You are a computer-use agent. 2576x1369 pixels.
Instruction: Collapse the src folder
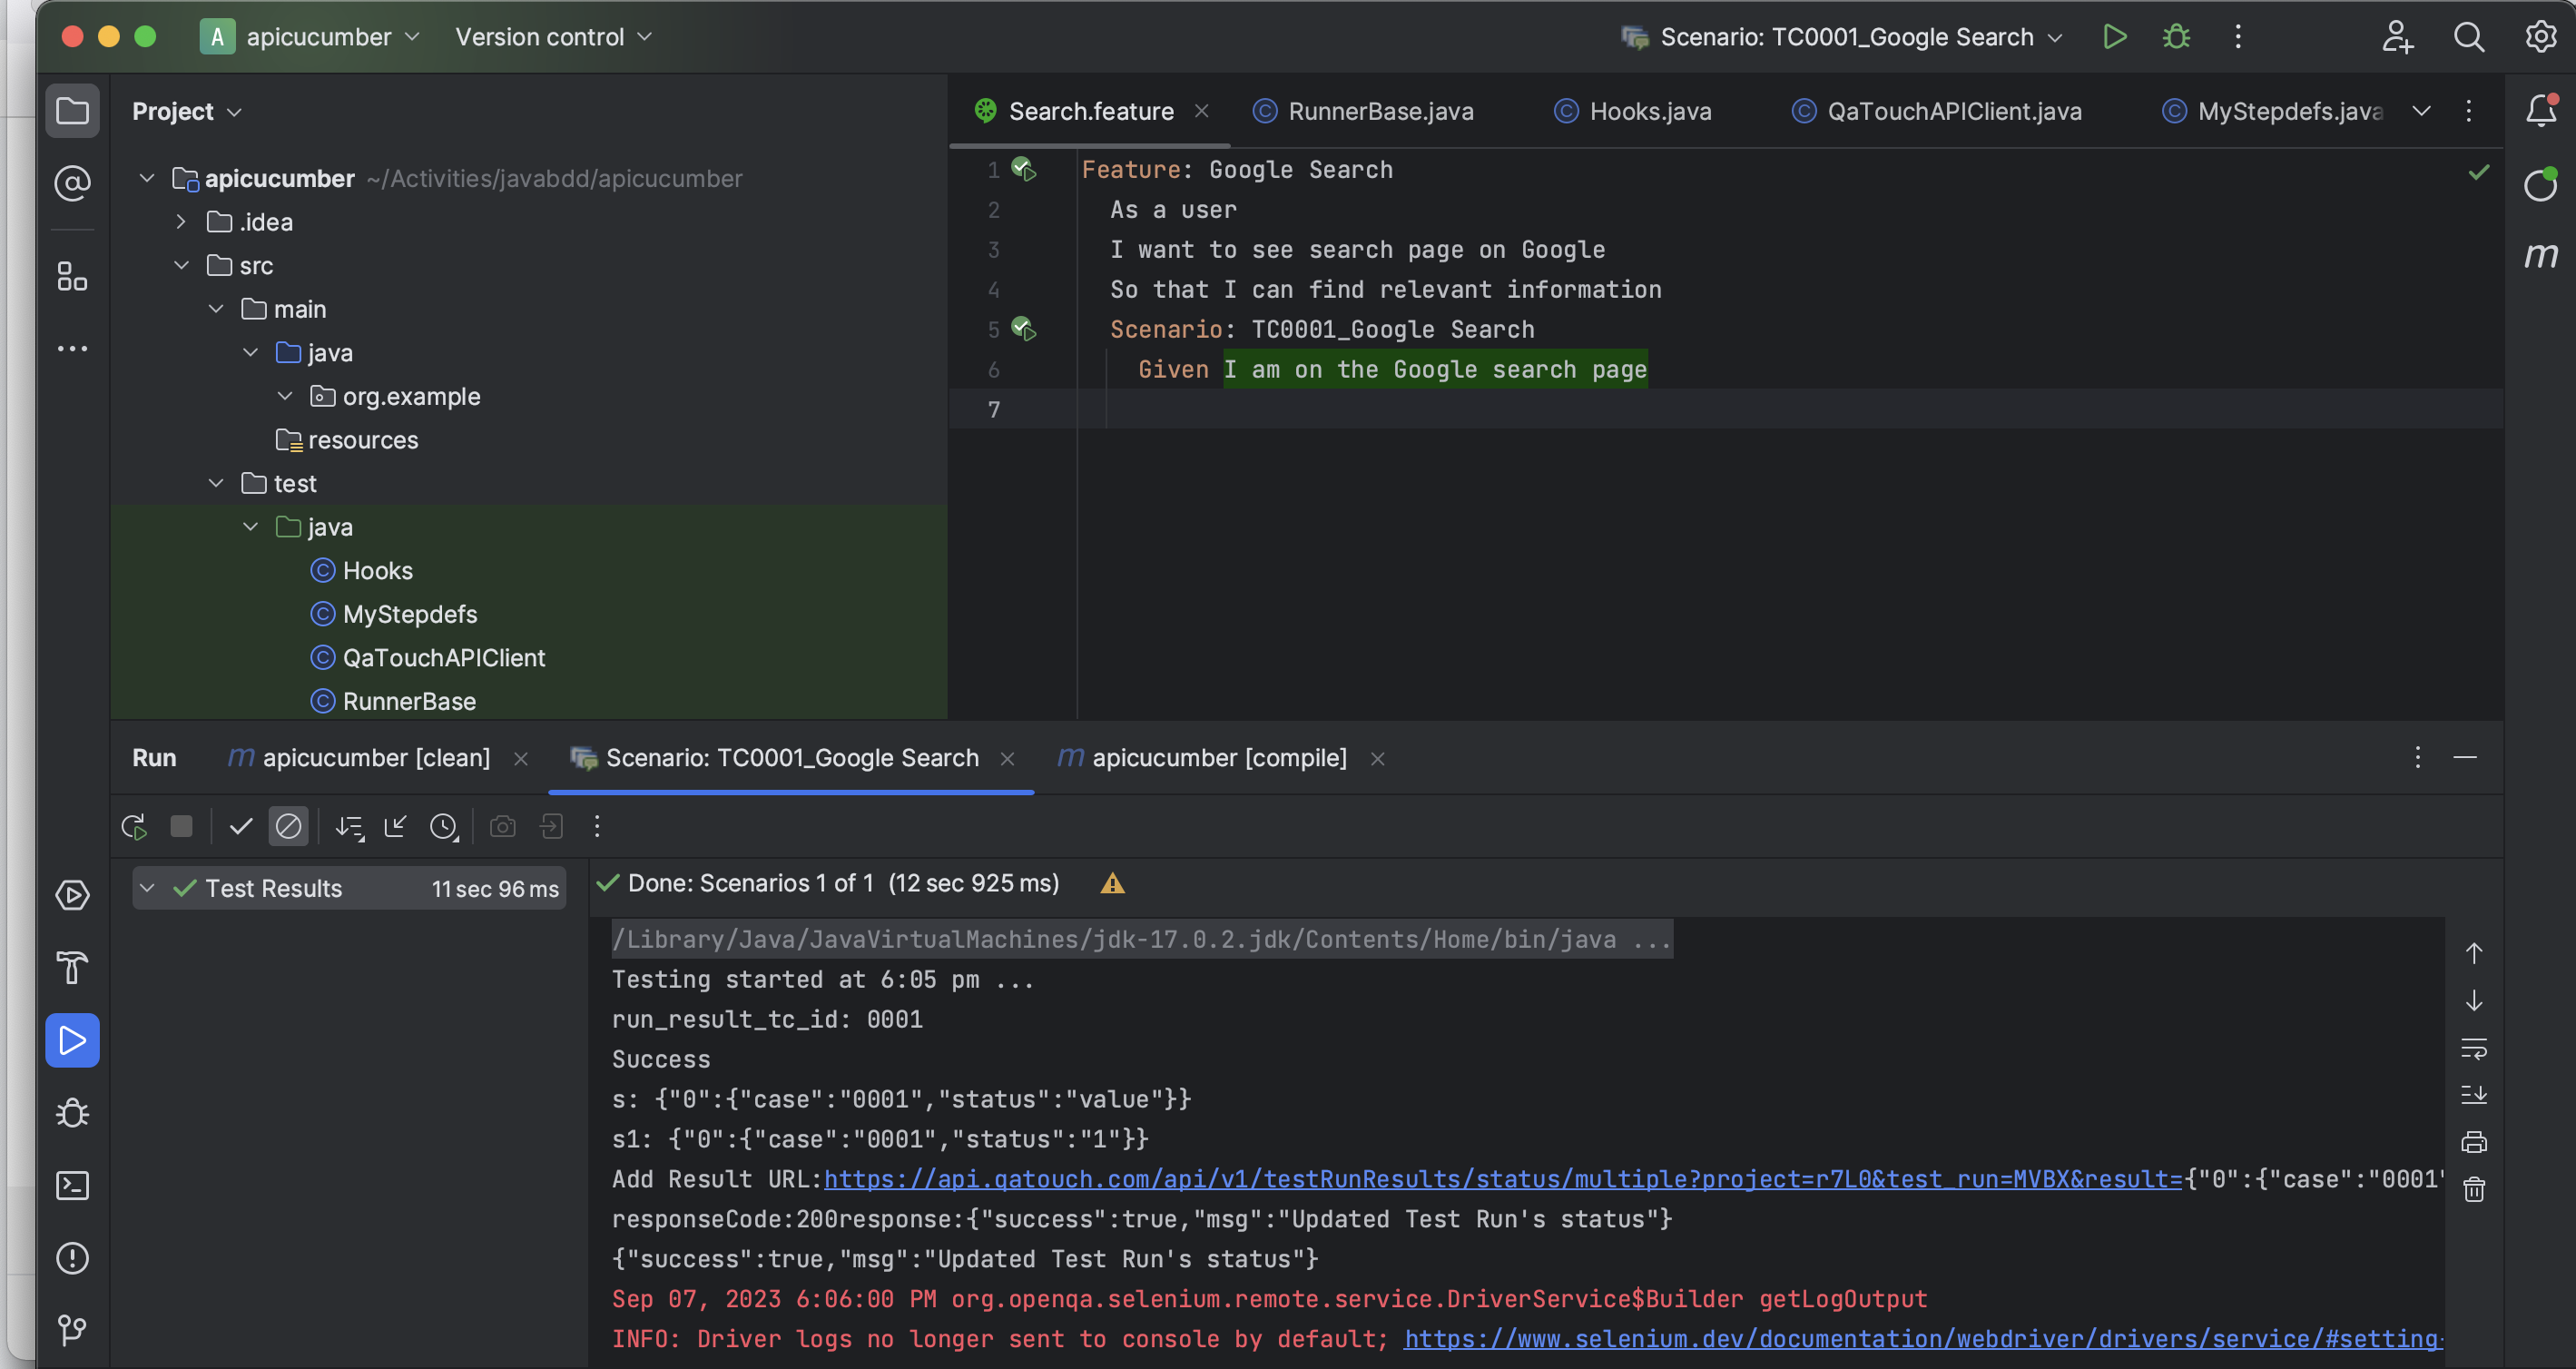181,265
